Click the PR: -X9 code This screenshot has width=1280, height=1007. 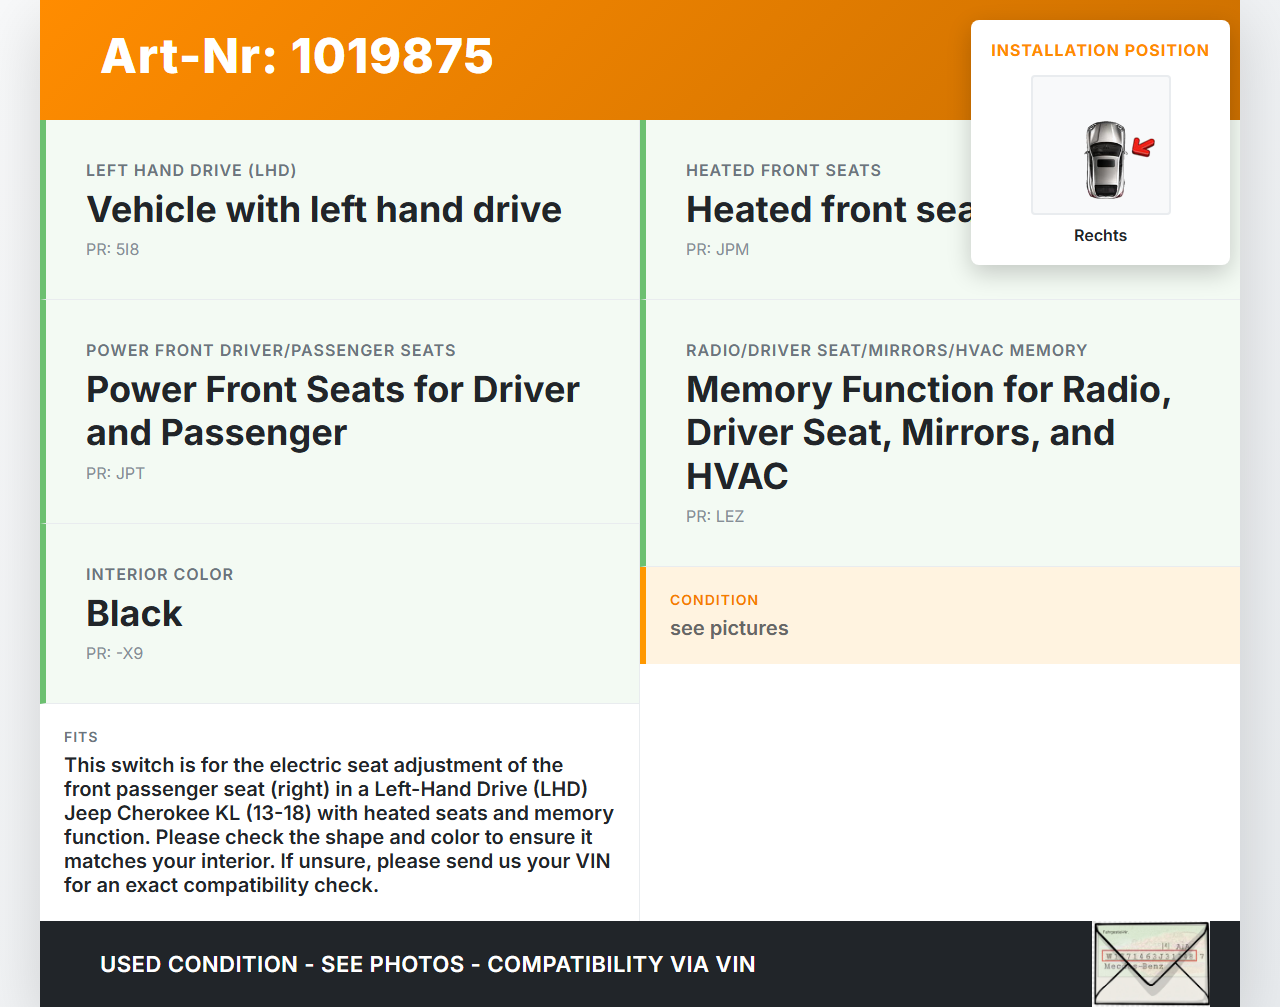pos(114,653)
